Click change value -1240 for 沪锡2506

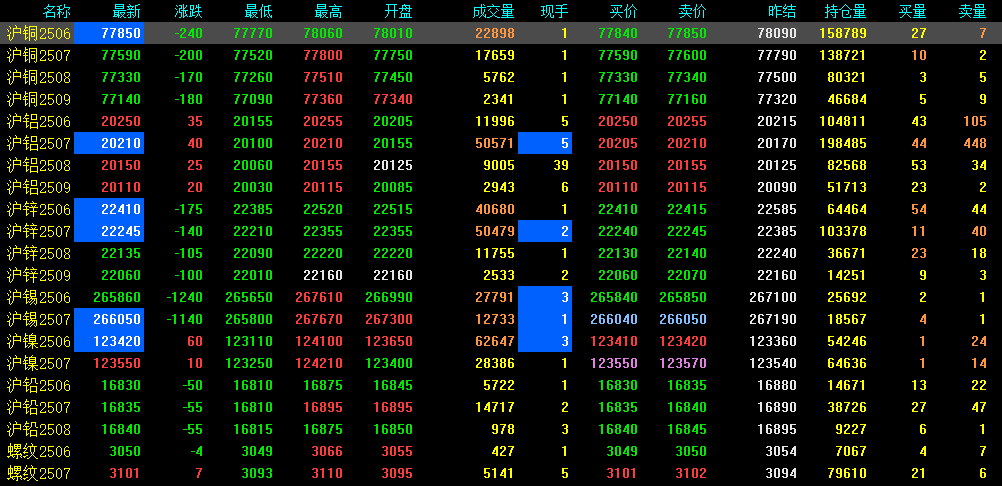(184, 298)
